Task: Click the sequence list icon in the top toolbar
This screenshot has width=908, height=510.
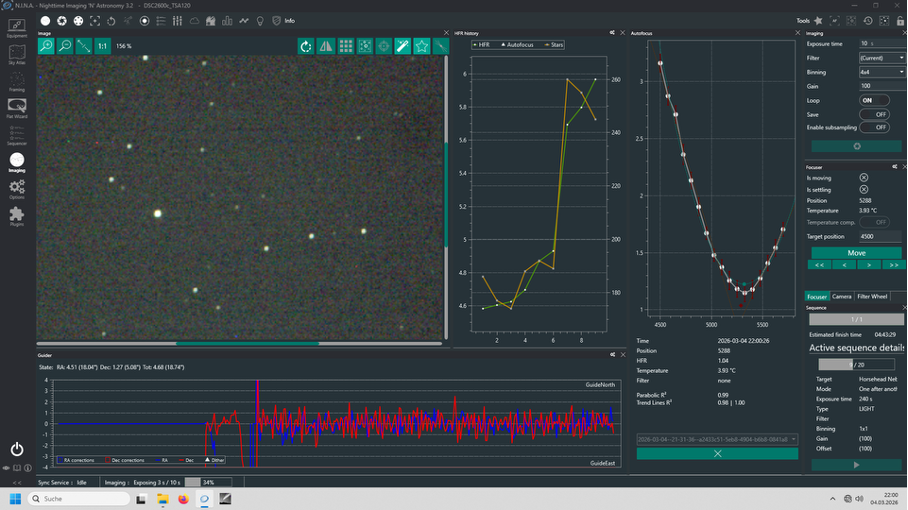Action: [x=161, y=21]
